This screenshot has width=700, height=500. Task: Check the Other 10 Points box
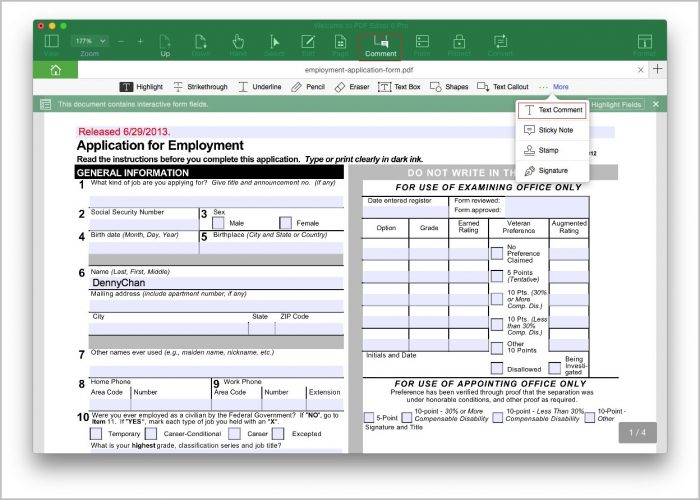point(497,348)
